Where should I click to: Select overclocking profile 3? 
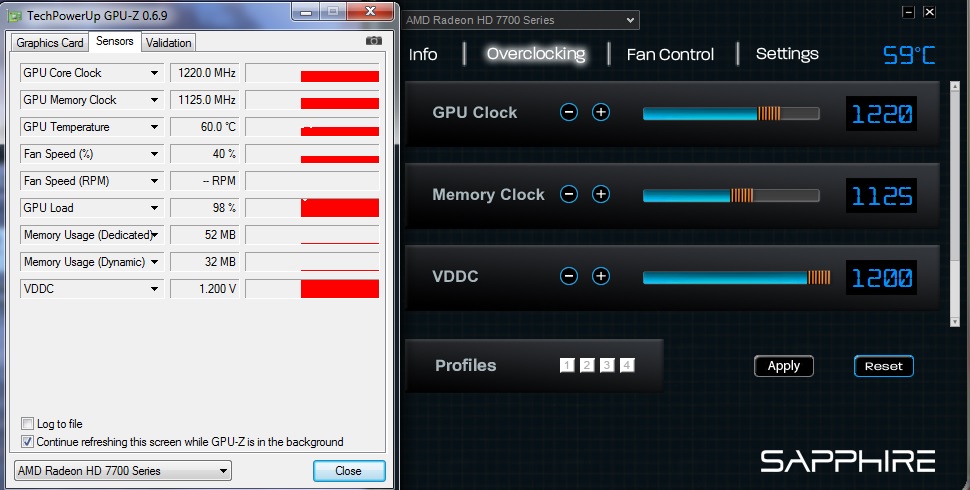pyautogui.click(x=607, y=365)
